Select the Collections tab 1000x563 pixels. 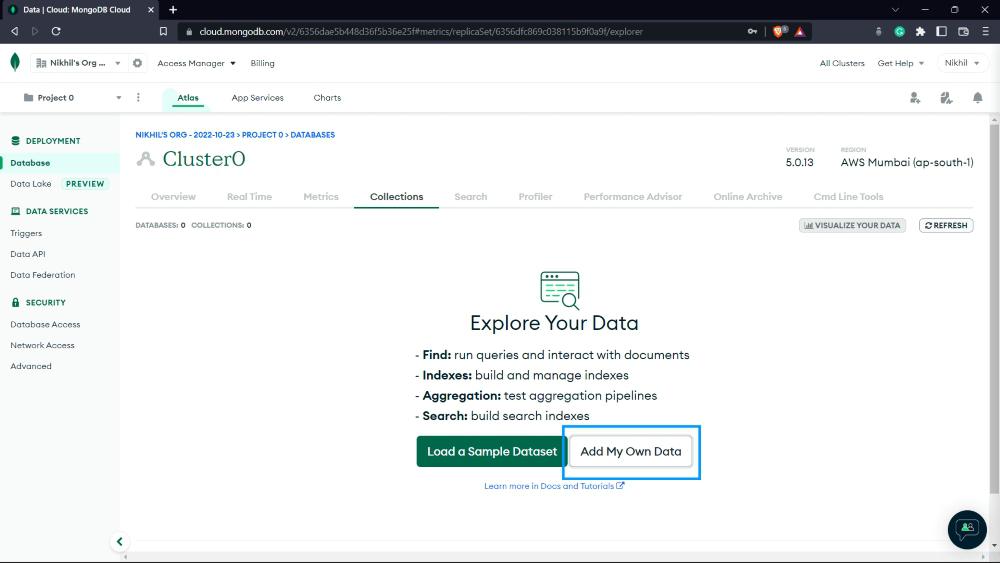[397, 196]
